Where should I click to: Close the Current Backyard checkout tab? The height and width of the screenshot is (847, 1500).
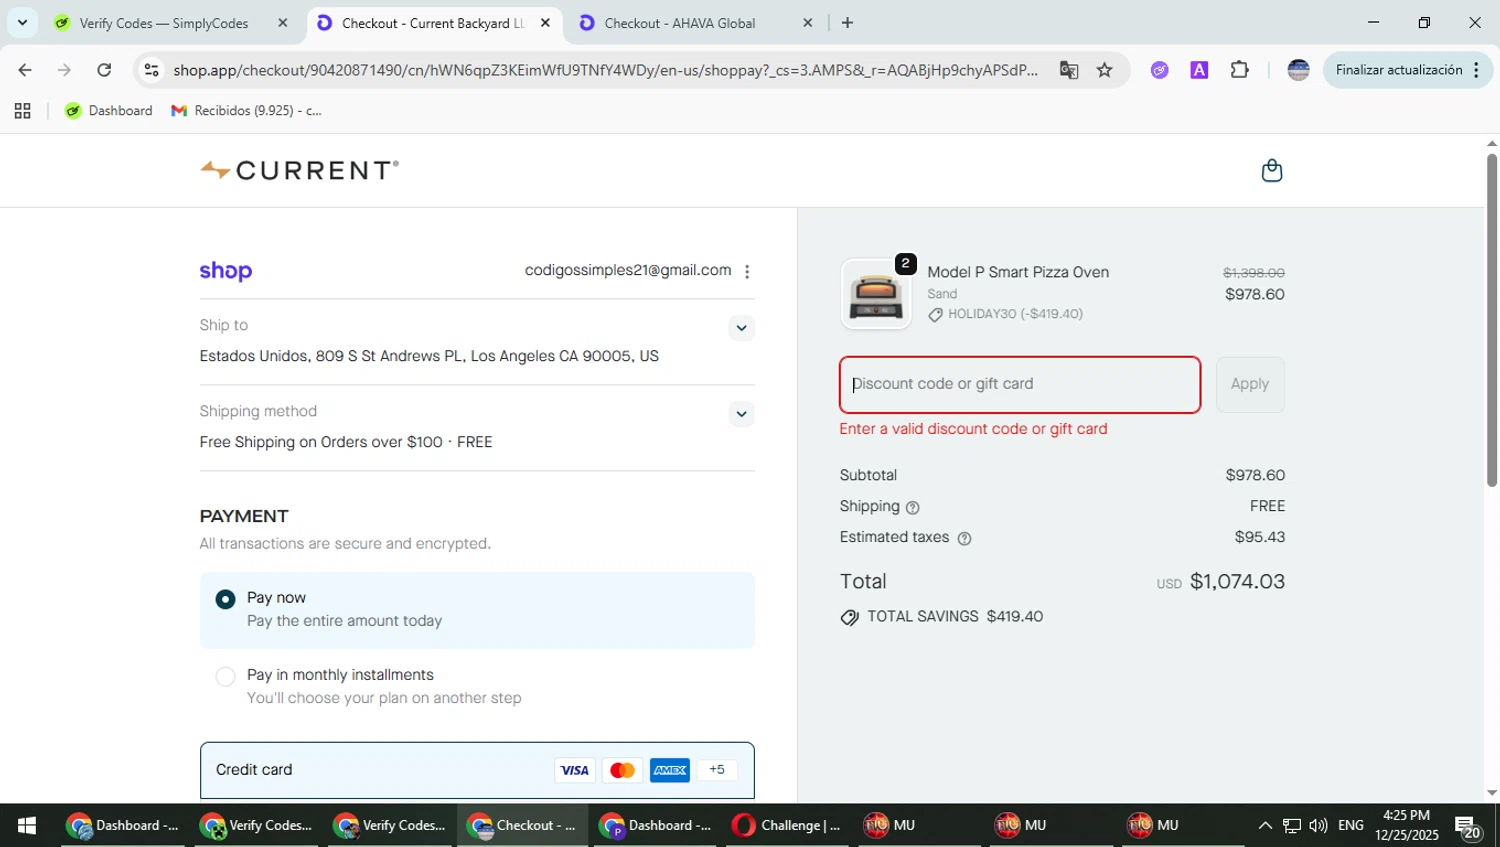[x=545, y=23]
